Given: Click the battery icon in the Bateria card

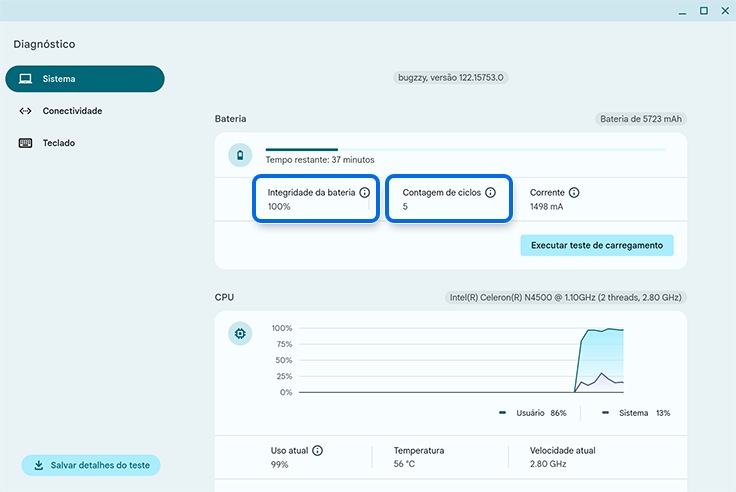Looking at the screenshot, I should point(240,155).
